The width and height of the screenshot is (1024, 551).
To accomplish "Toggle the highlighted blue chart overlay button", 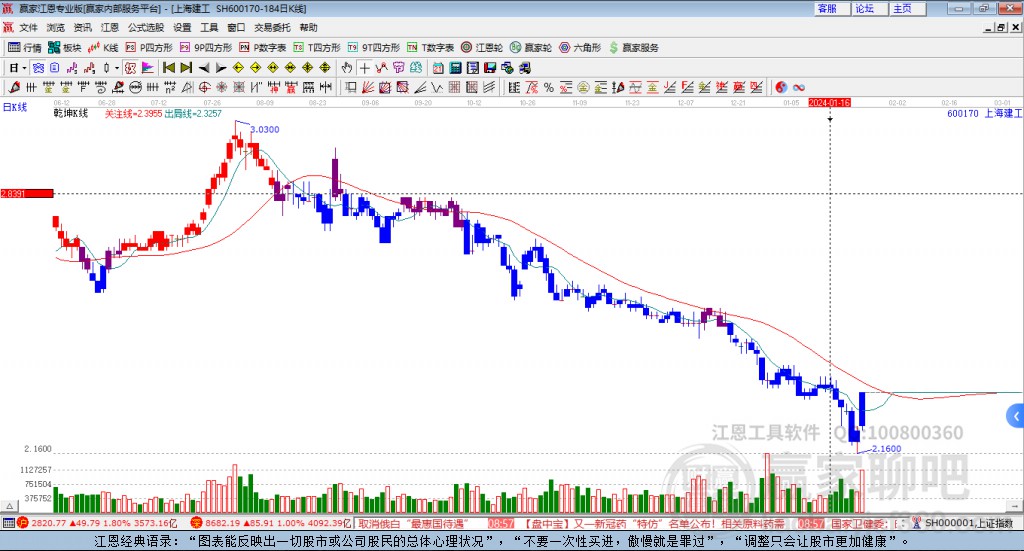I will click(39, 68).
